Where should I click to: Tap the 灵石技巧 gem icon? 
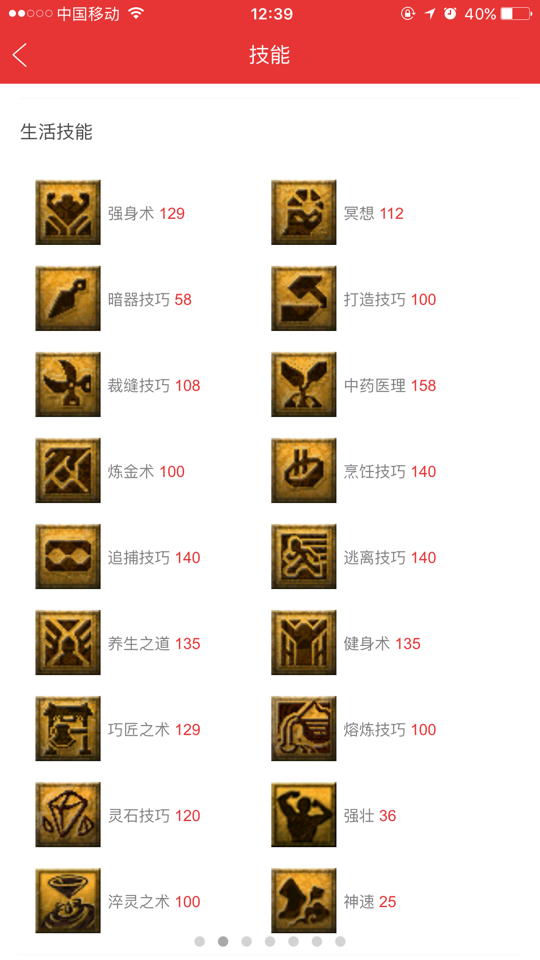point(68,815)
